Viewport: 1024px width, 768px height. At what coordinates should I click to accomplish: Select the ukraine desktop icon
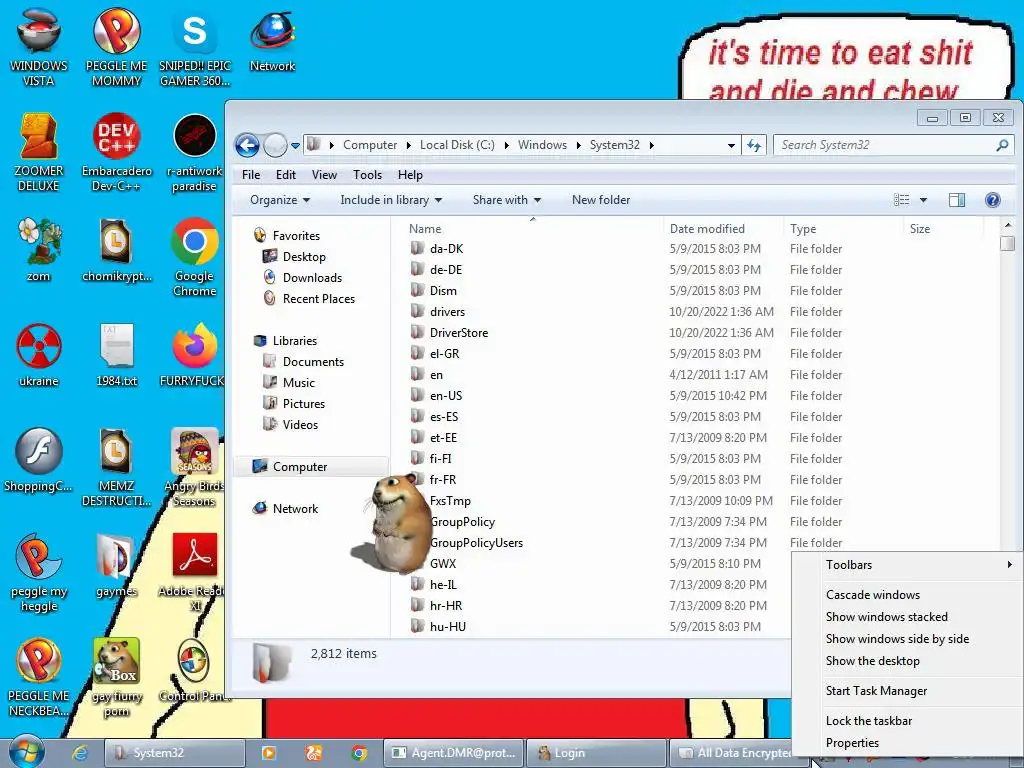pos(39,355)
